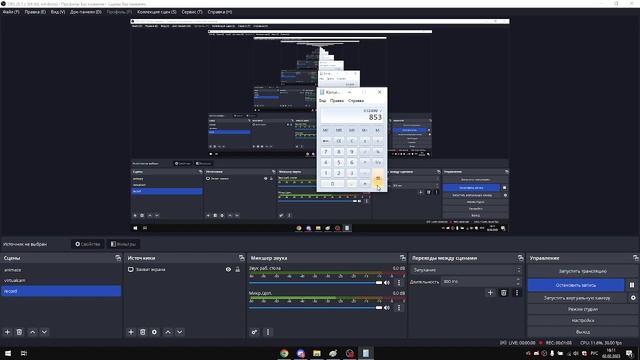Screen dimensions: 640x360
Task: Delete the selected scene with trash icon
Action: pyautogui.click(x=19, y=332)
